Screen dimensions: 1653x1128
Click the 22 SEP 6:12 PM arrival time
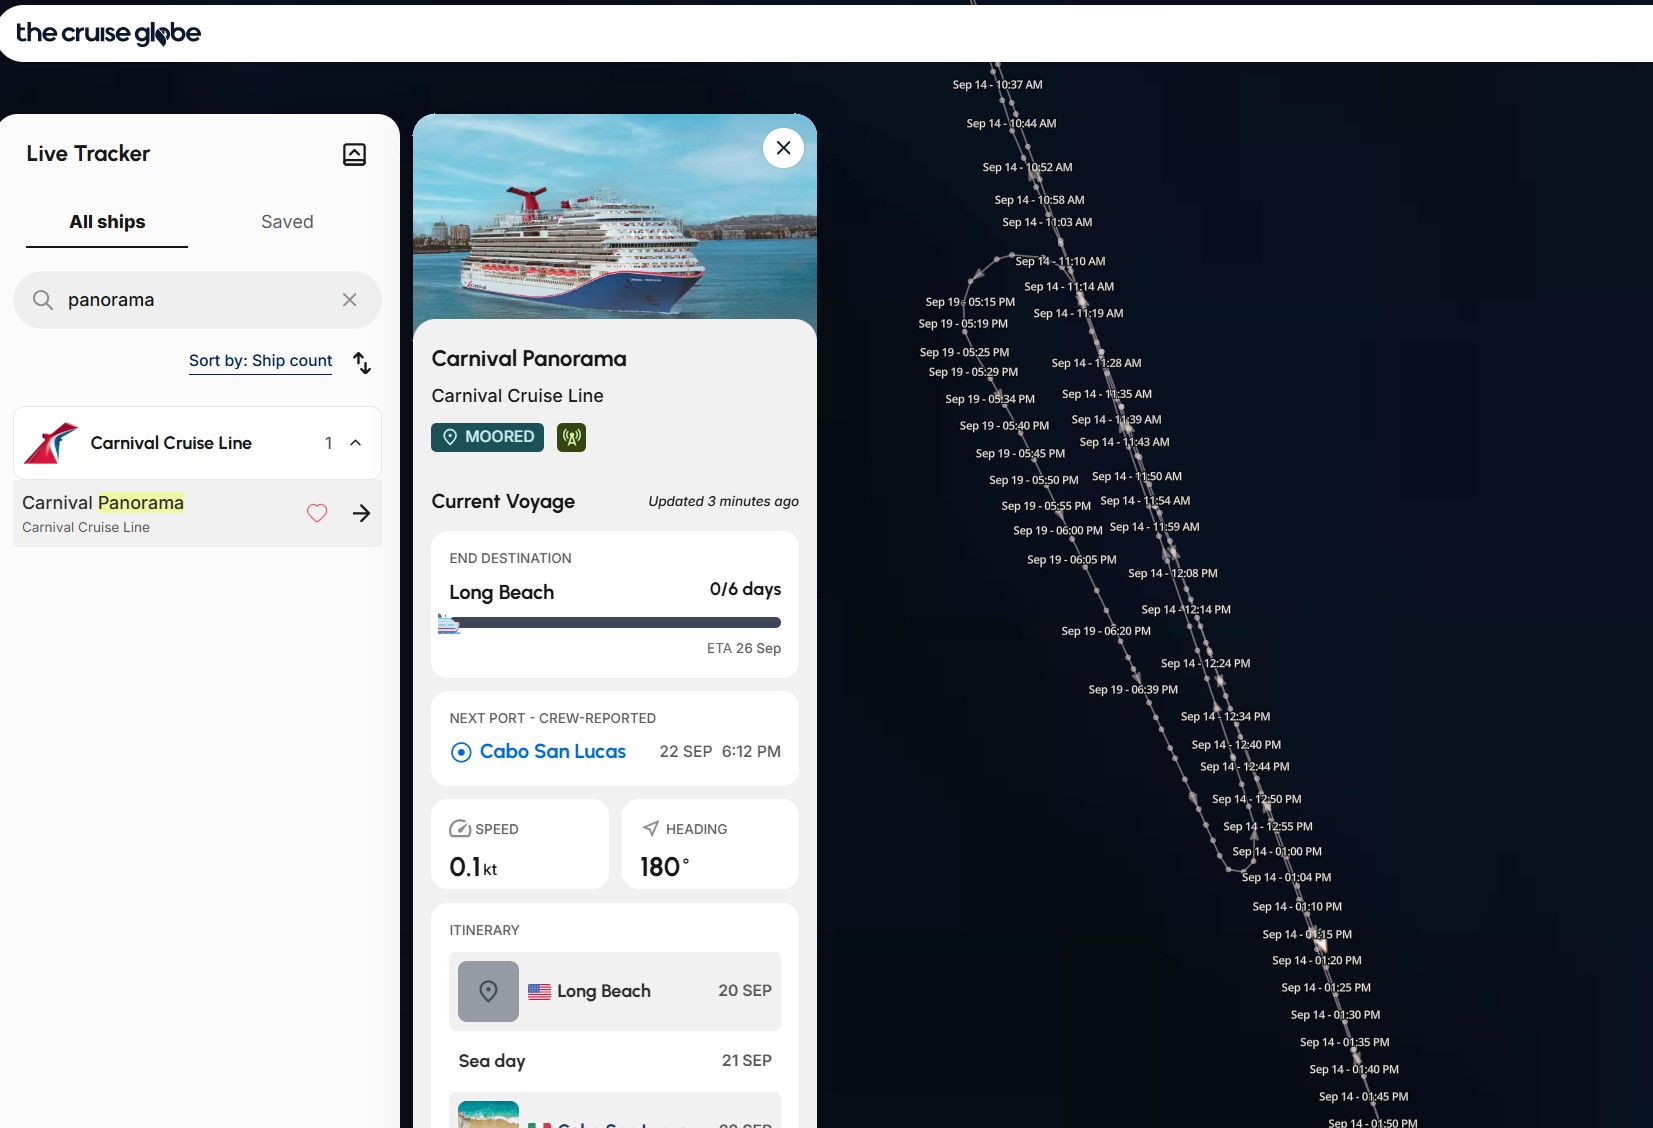[x=720, y=752]
